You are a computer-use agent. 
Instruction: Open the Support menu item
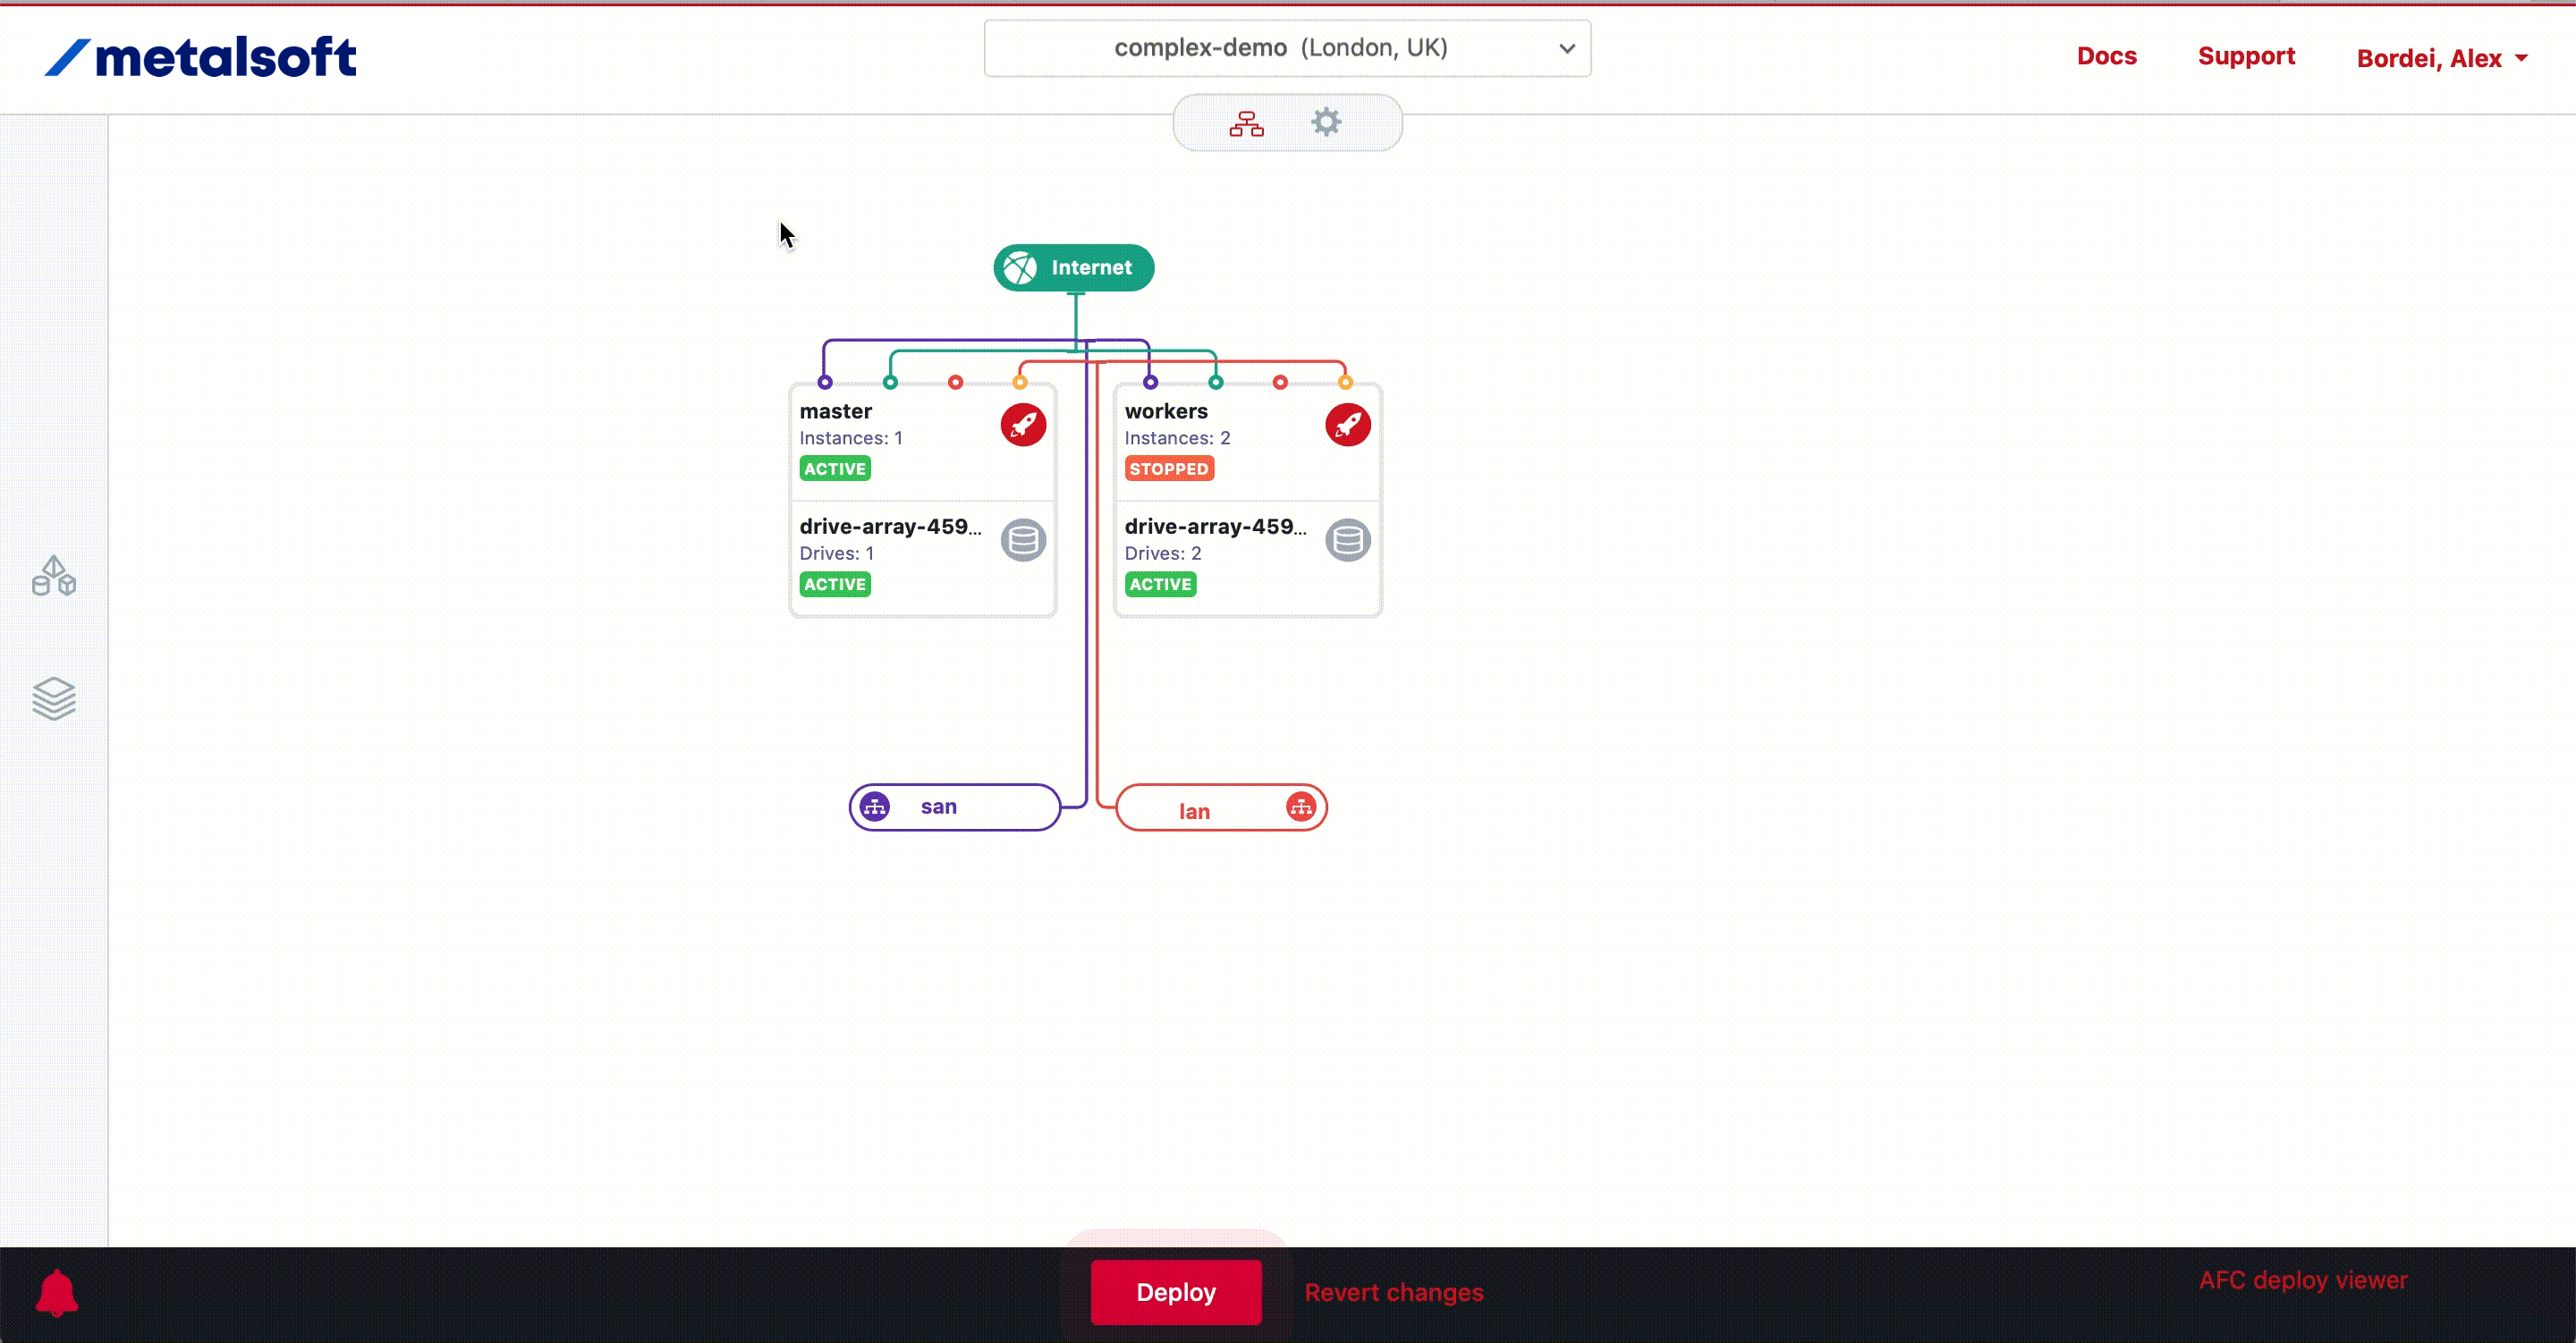2245,56
